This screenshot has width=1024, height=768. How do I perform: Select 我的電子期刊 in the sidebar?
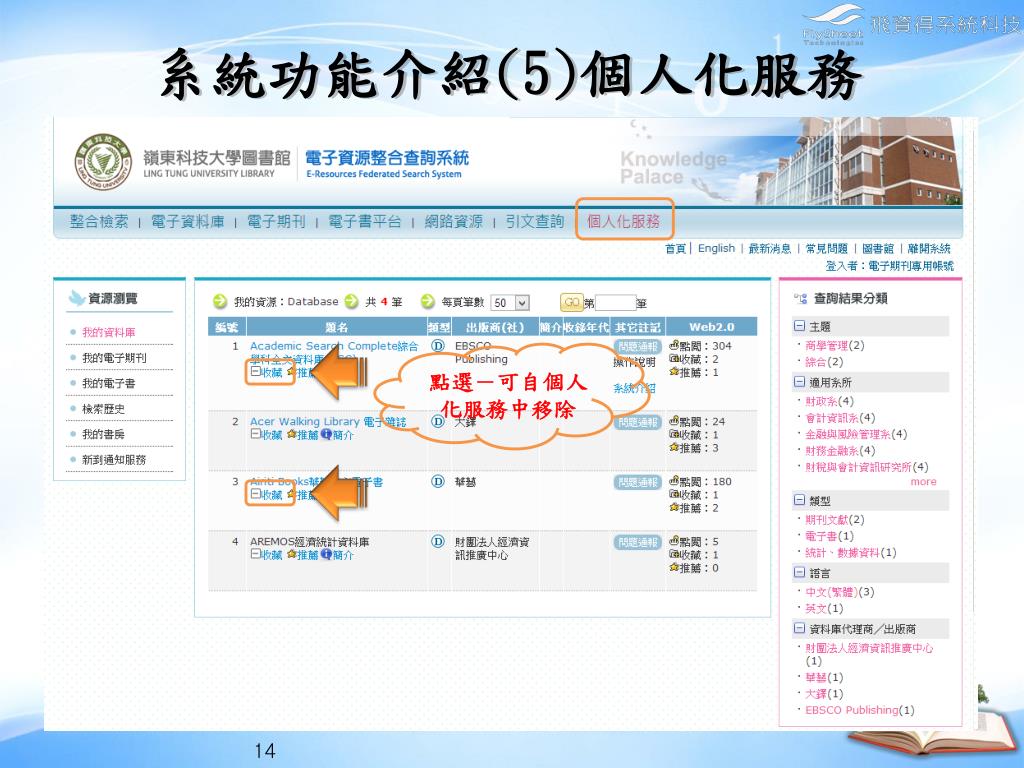coord(114,358)
